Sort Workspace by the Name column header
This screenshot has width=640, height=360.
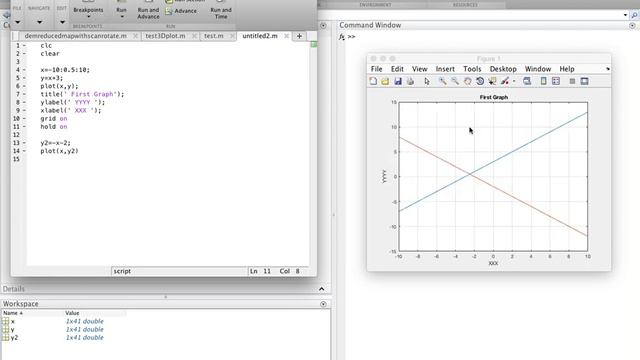(13, 313)
